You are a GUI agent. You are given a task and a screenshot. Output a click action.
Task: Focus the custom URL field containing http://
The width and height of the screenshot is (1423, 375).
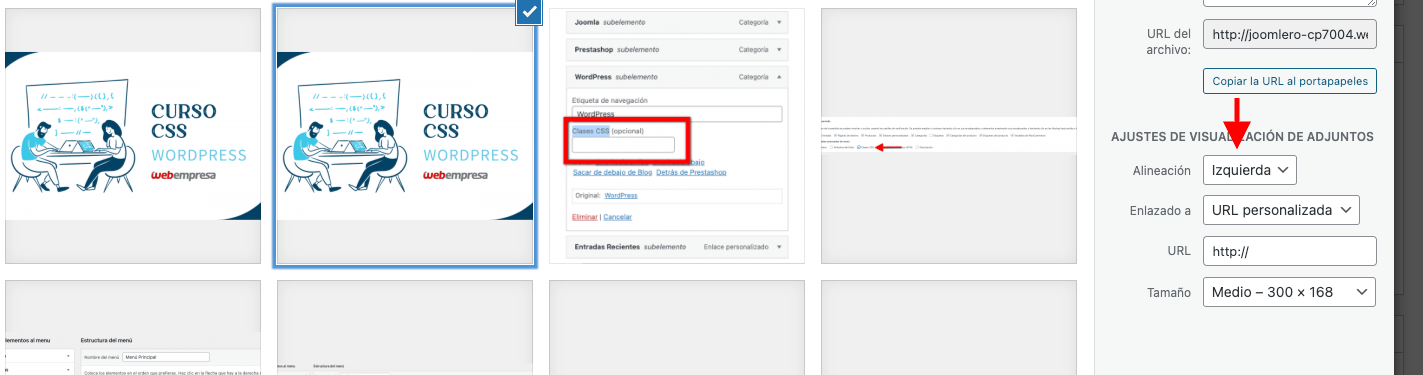pyautogui.click(x=1290, y=251)
